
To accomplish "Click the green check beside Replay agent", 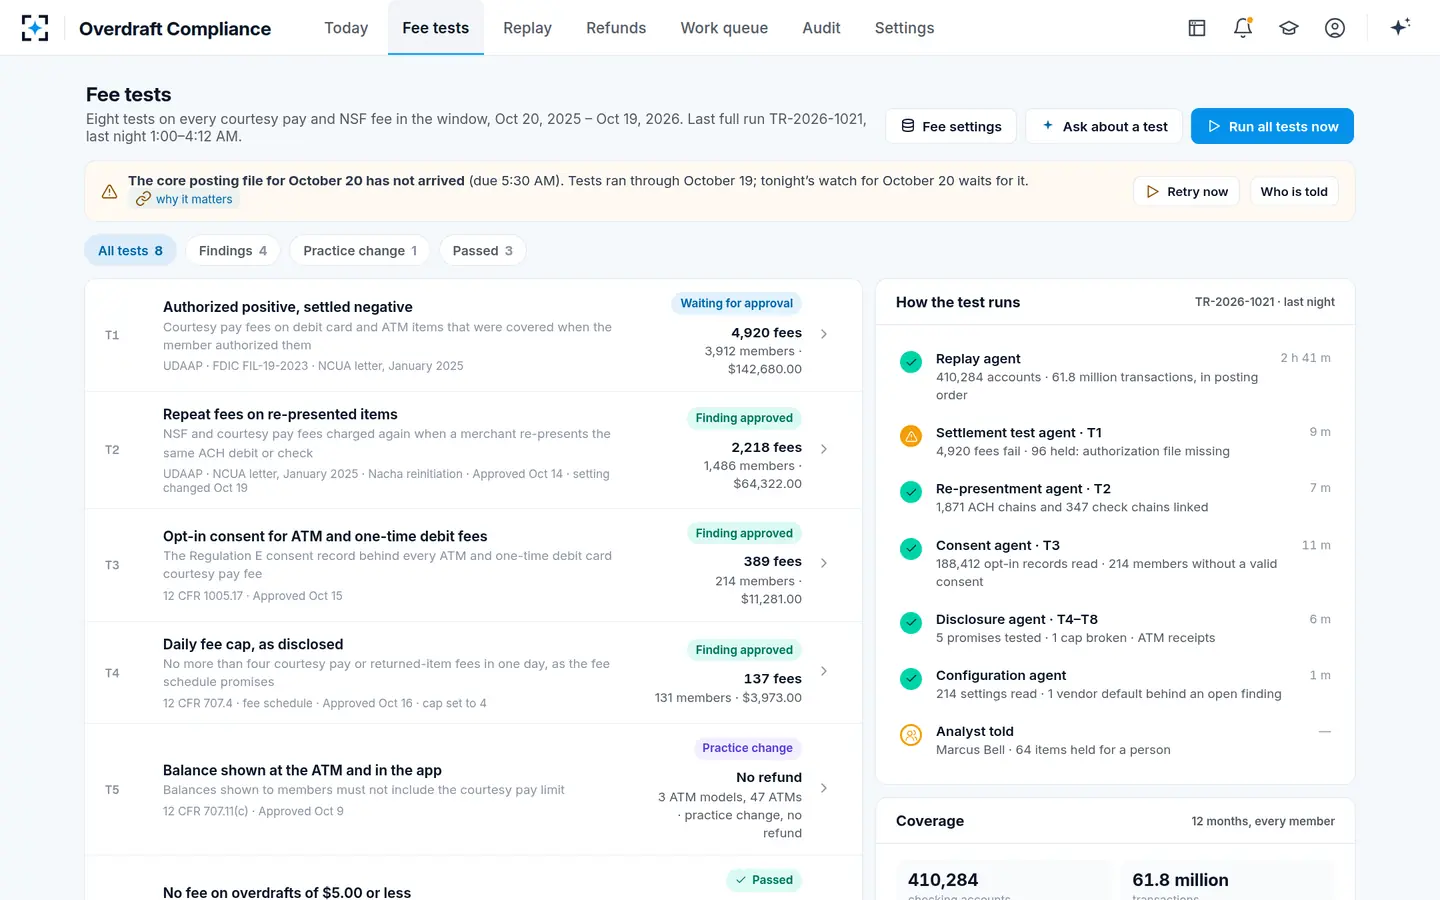I will pos(911,362).
